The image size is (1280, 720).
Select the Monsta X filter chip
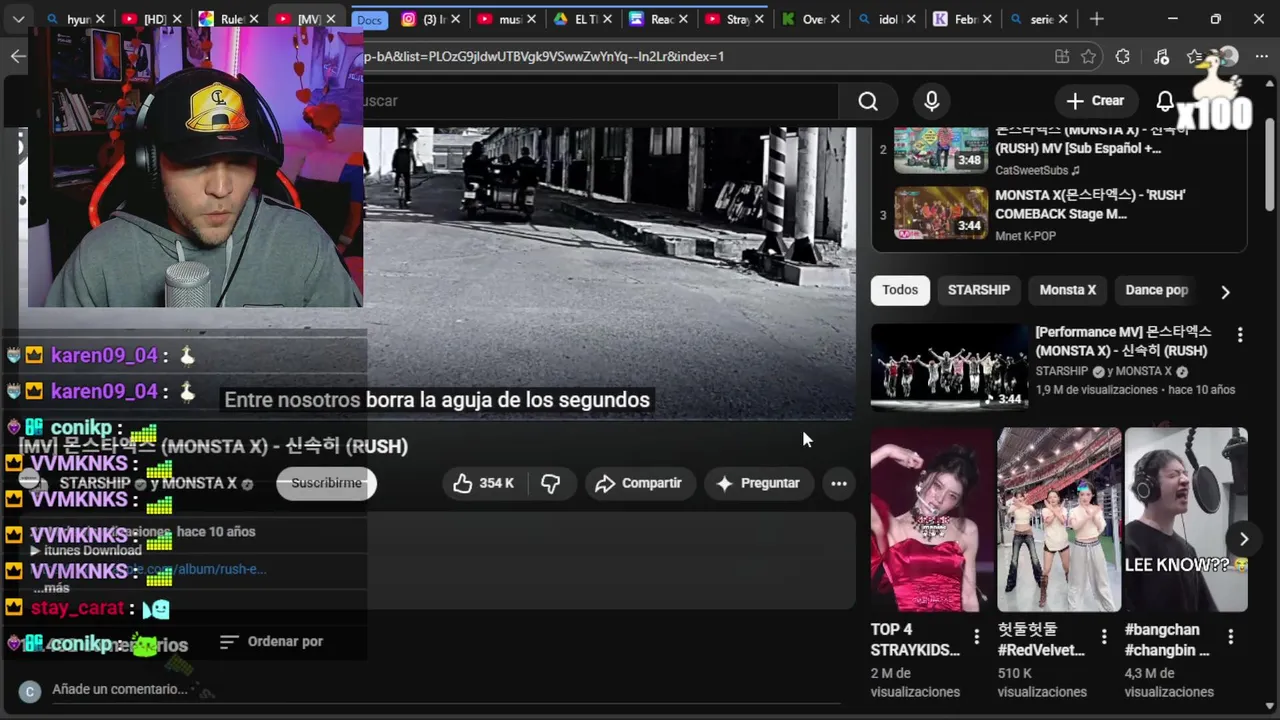[1067, 290]
